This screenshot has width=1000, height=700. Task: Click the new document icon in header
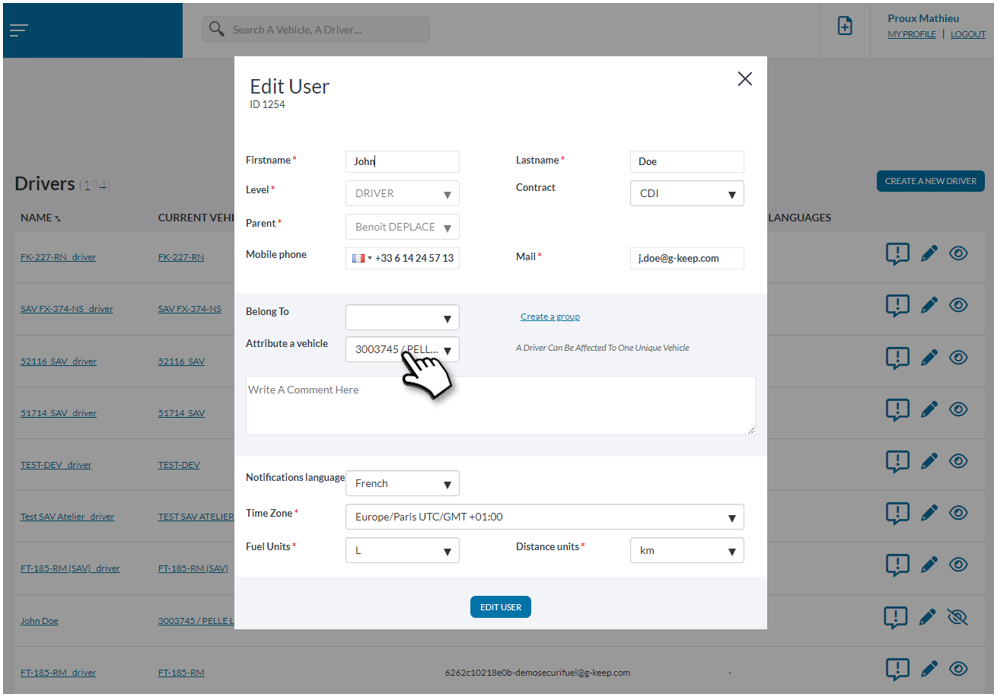pos(845,28)
